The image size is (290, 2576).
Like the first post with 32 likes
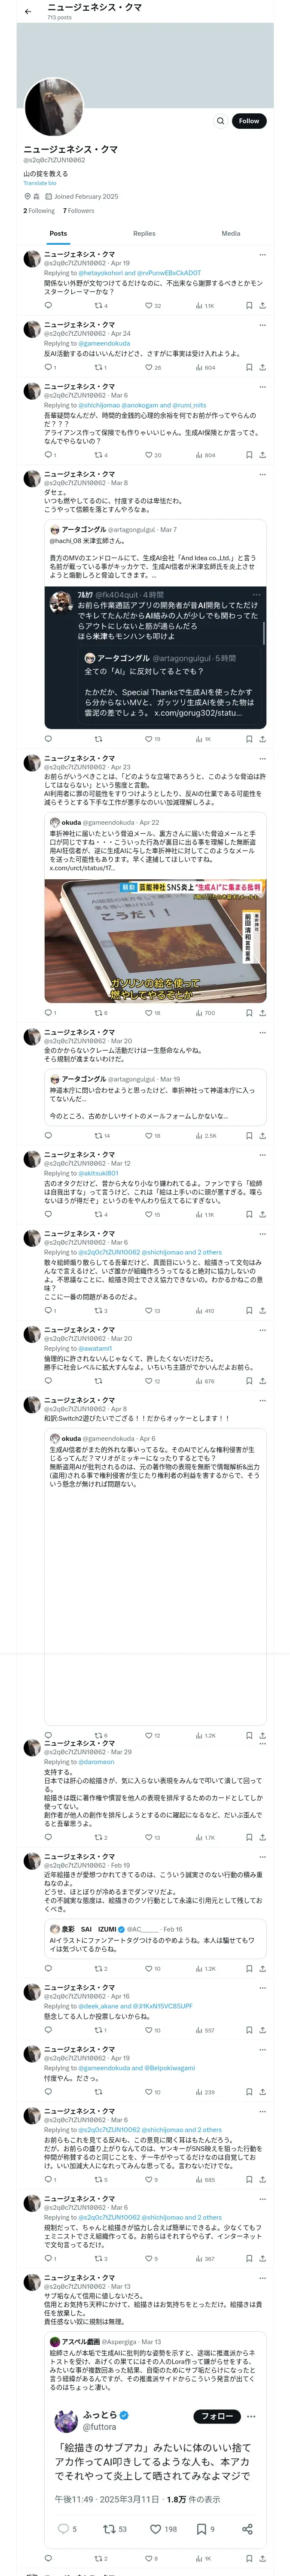coord(153,306)
